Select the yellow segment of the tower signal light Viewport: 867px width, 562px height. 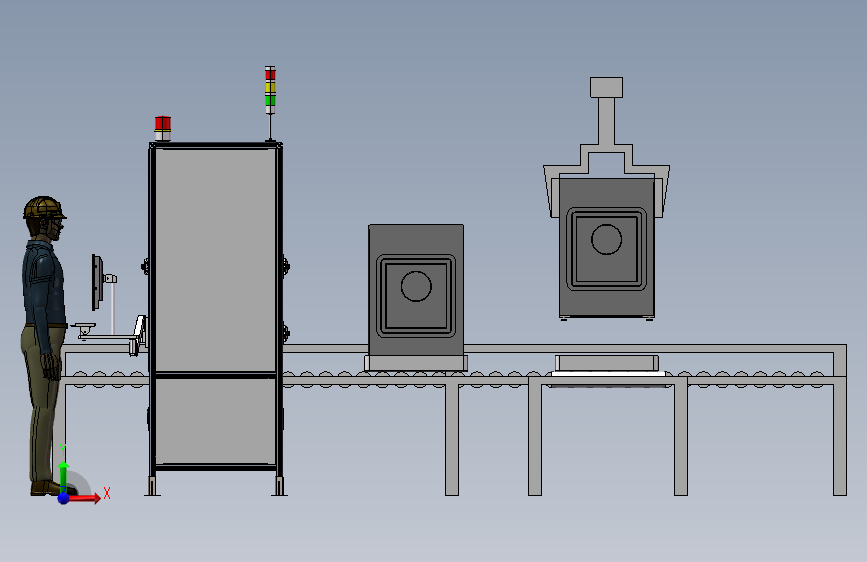click(x=270, y=87)
